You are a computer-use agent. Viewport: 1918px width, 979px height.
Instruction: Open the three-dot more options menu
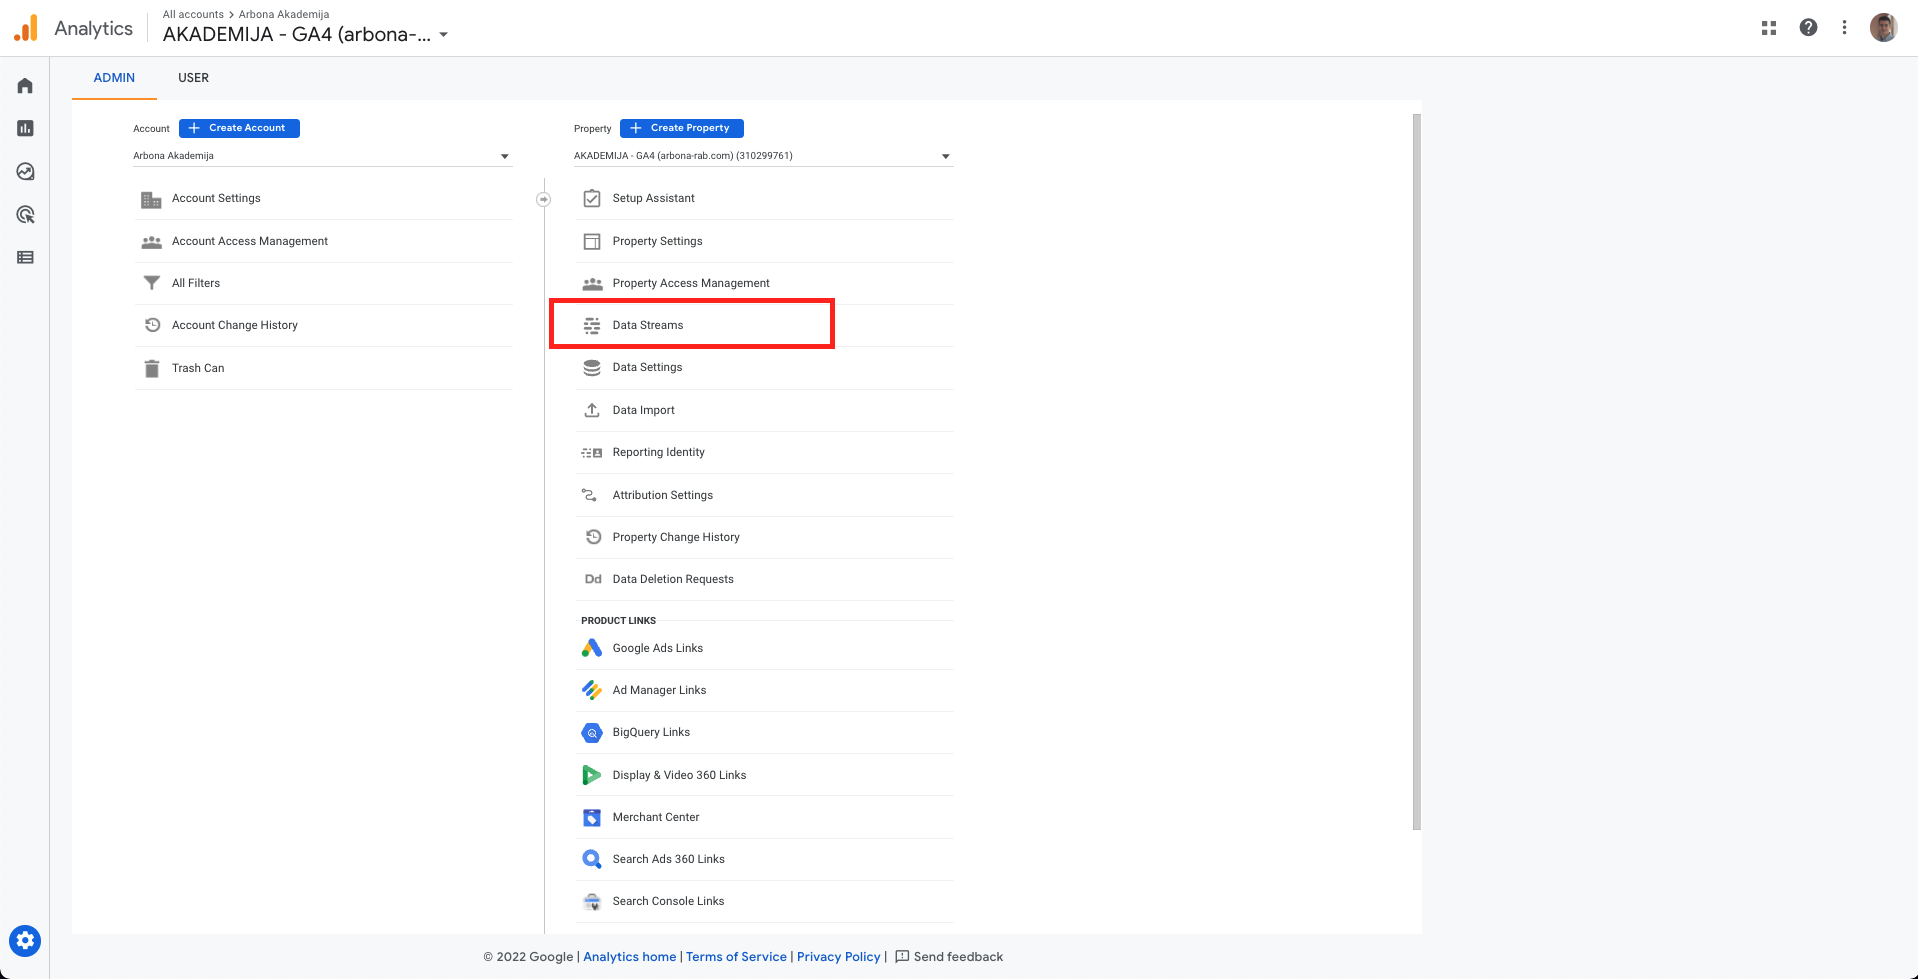[1844, 28]
